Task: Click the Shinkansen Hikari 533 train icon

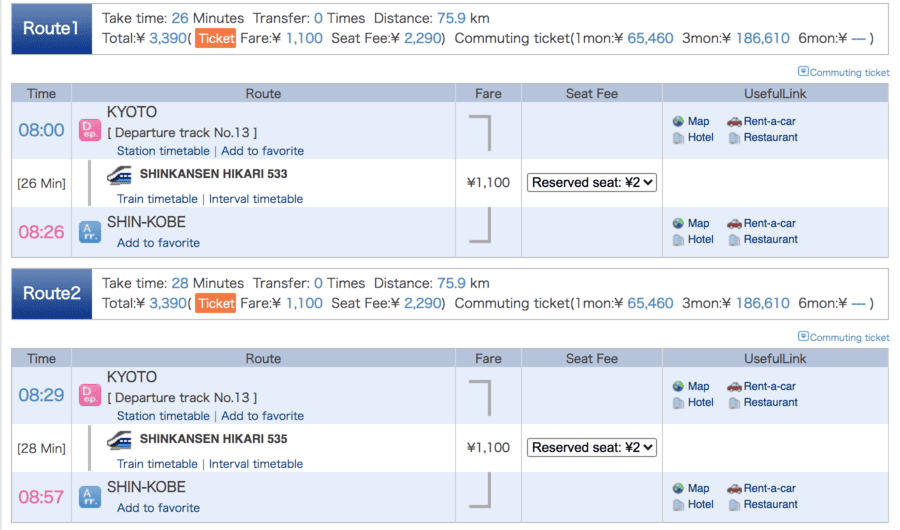Action: [x=120, y=175]
